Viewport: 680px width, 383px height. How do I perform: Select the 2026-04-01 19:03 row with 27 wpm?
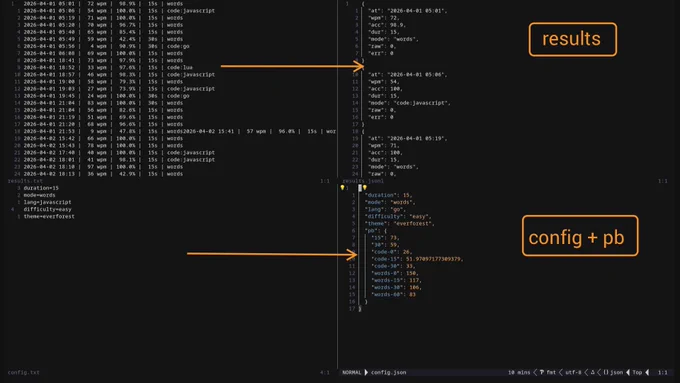click(x=119, y=88)
